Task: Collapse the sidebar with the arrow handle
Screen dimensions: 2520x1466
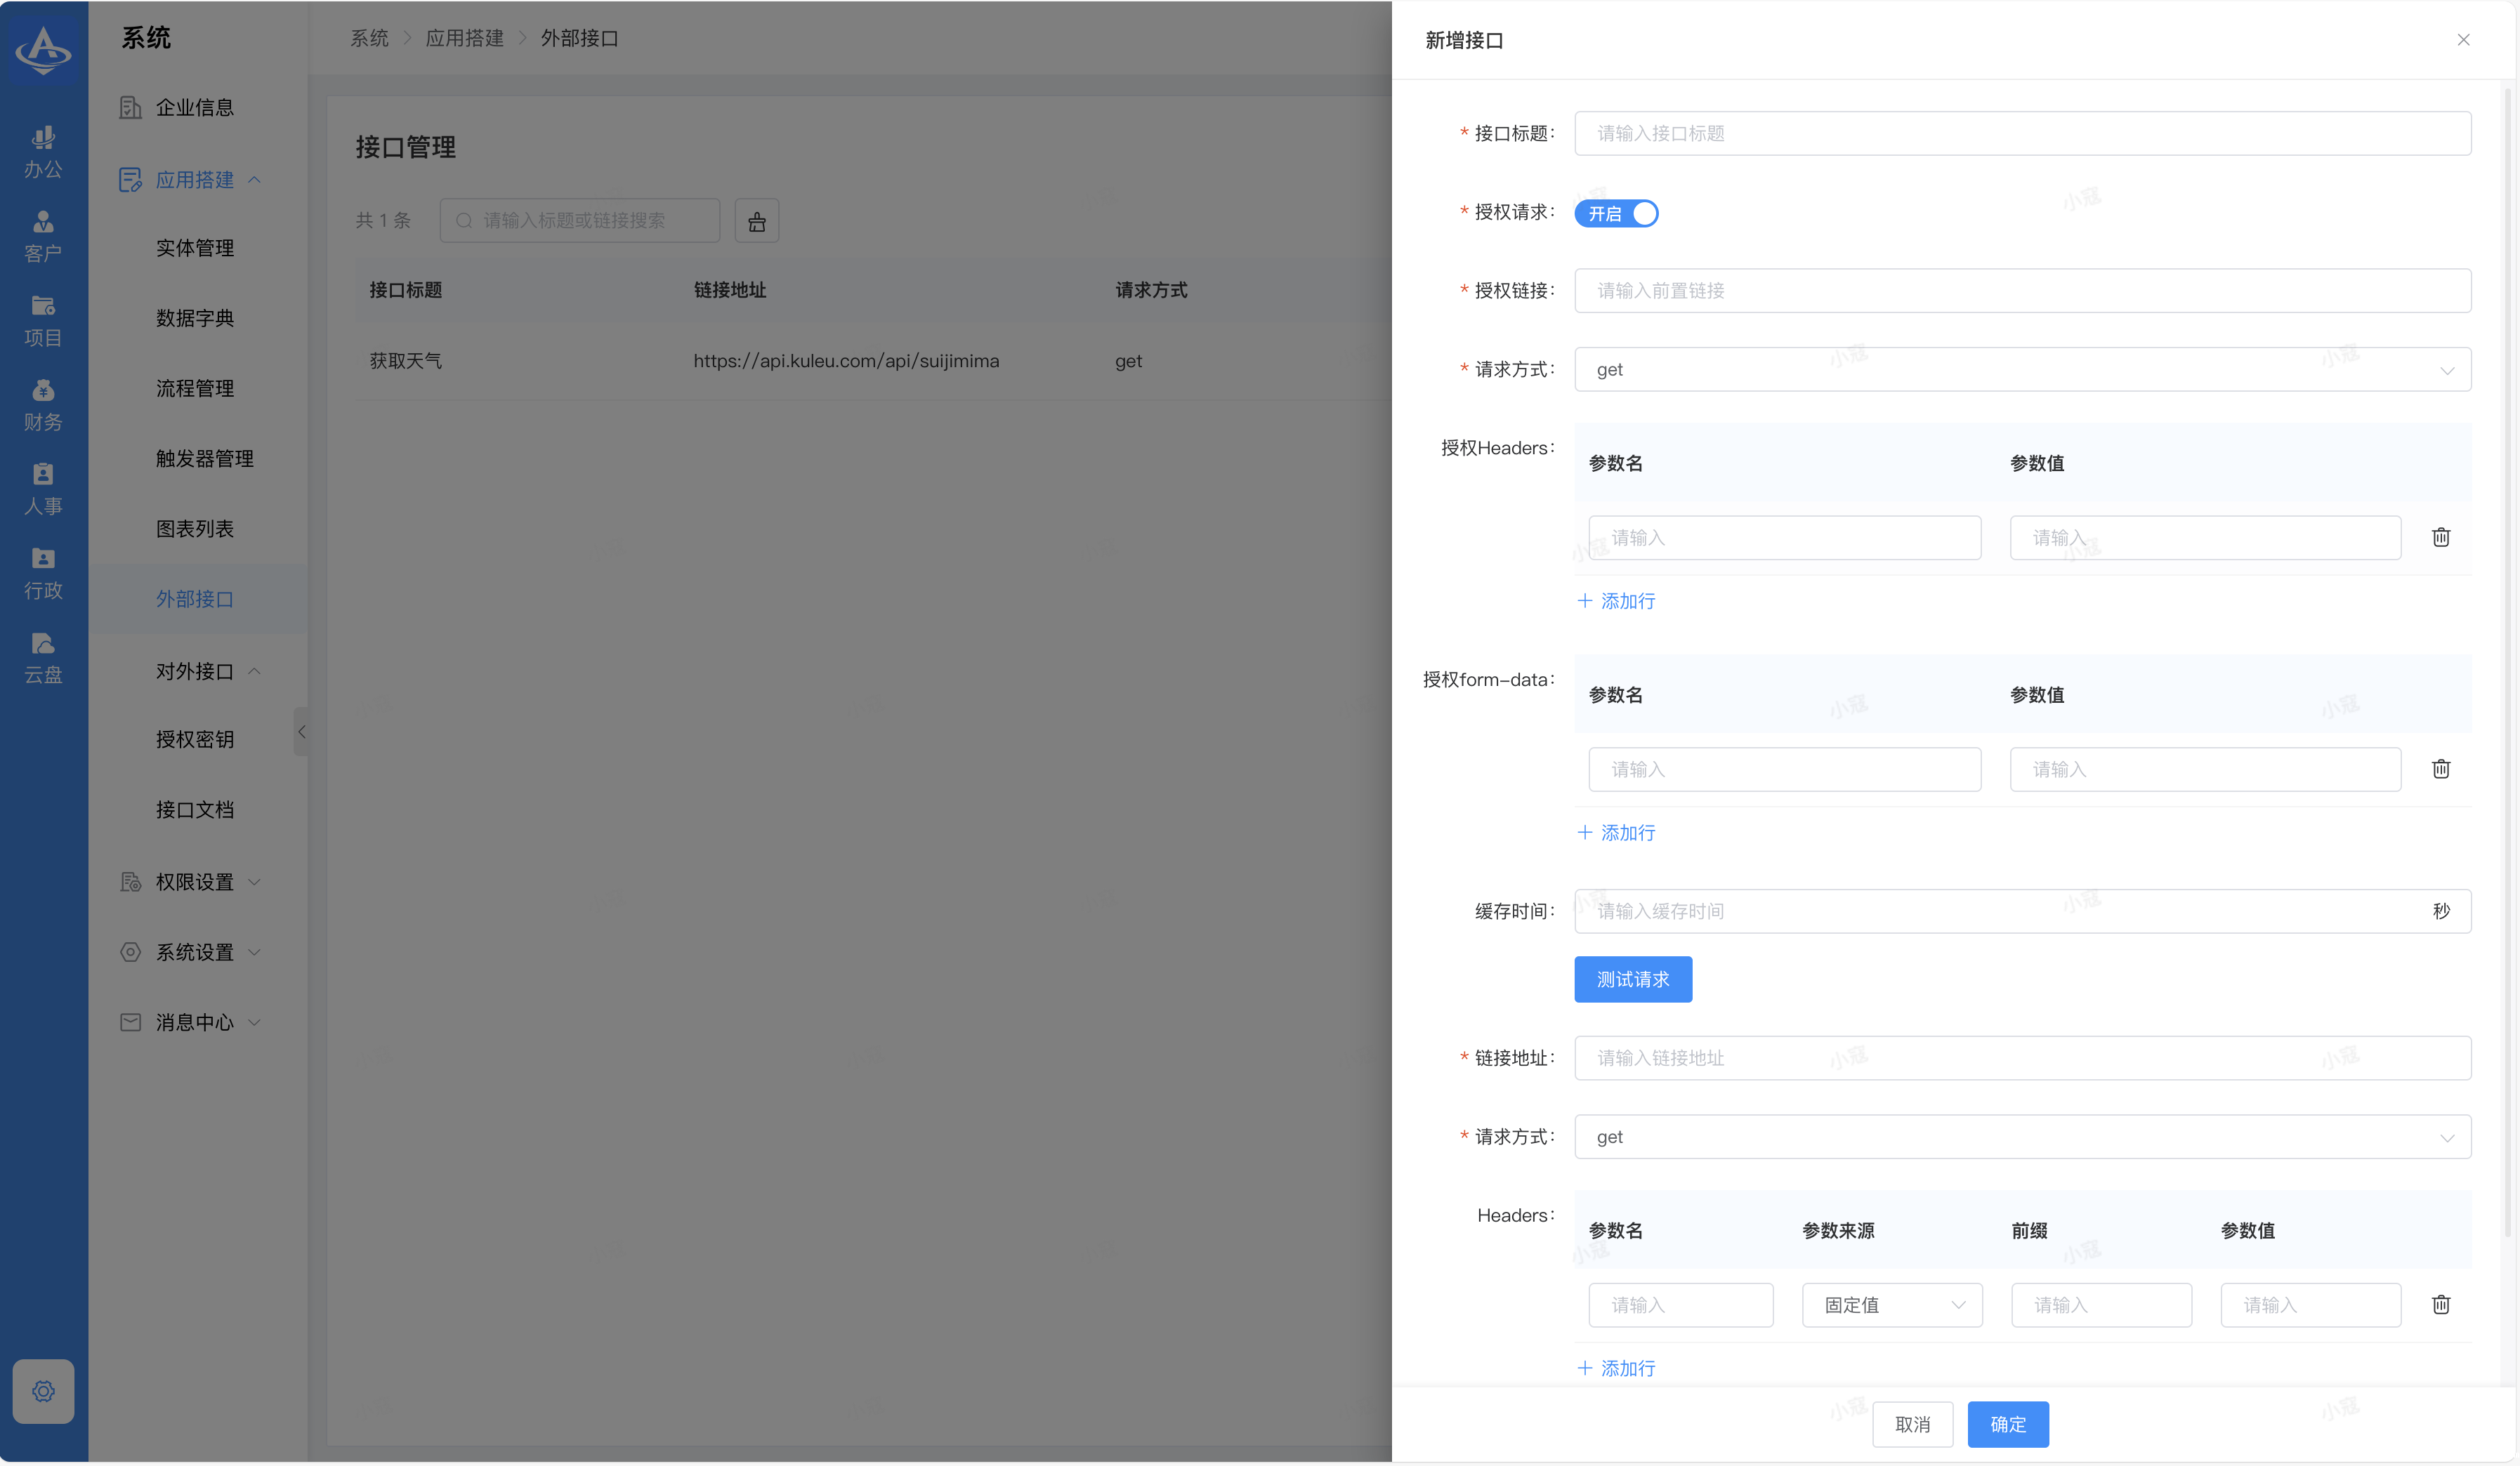Action: click(301, 731)
